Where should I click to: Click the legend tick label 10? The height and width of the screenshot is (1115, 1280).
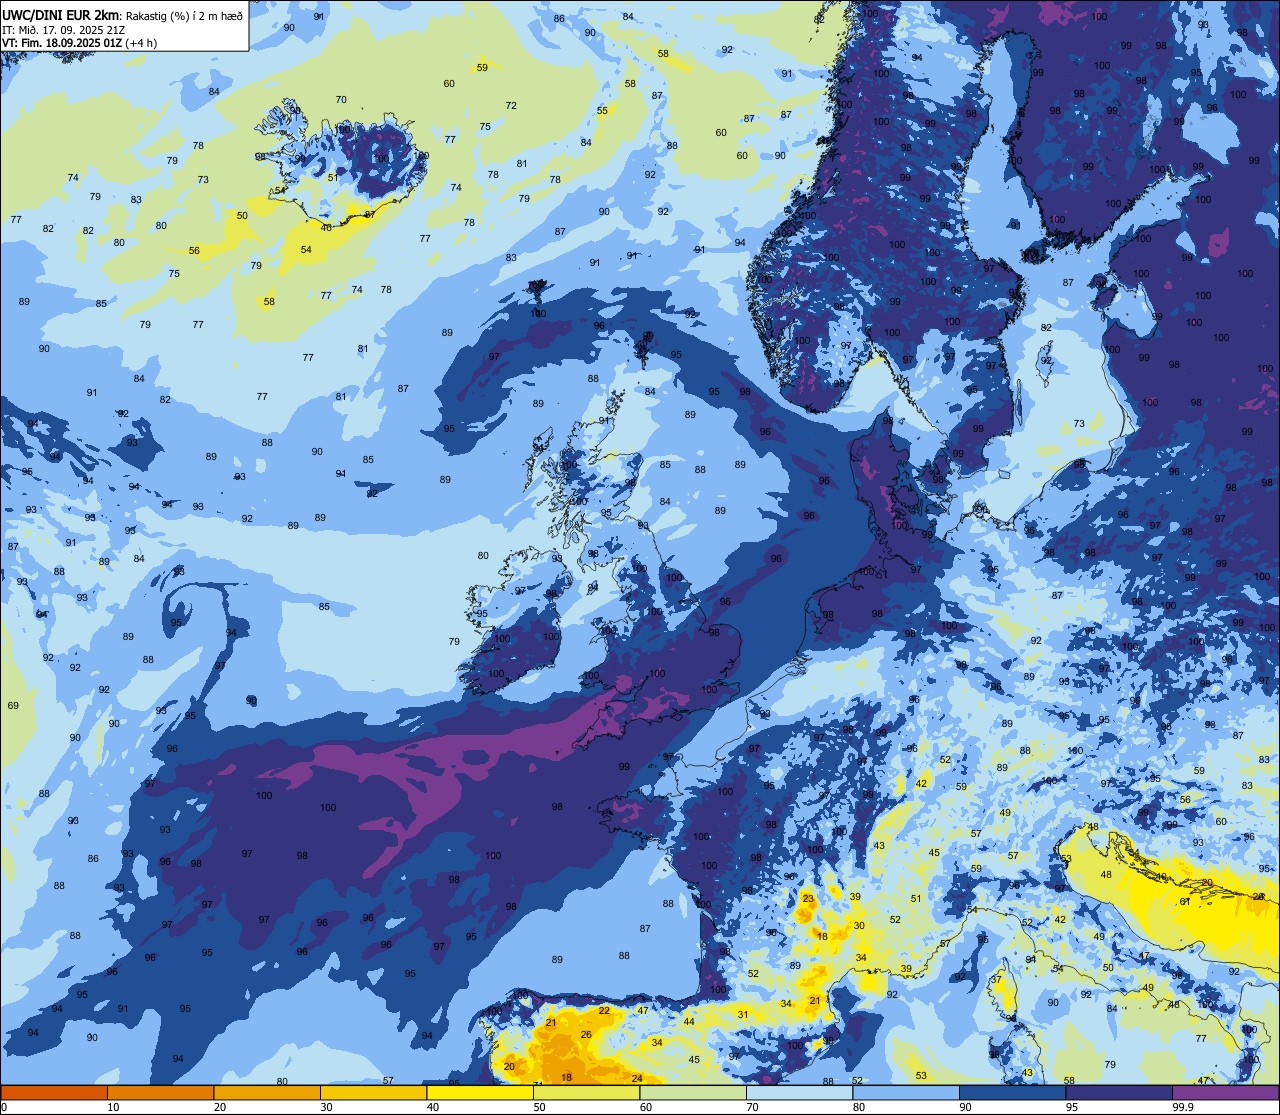pyautogui.click(x=113, y=1107)
